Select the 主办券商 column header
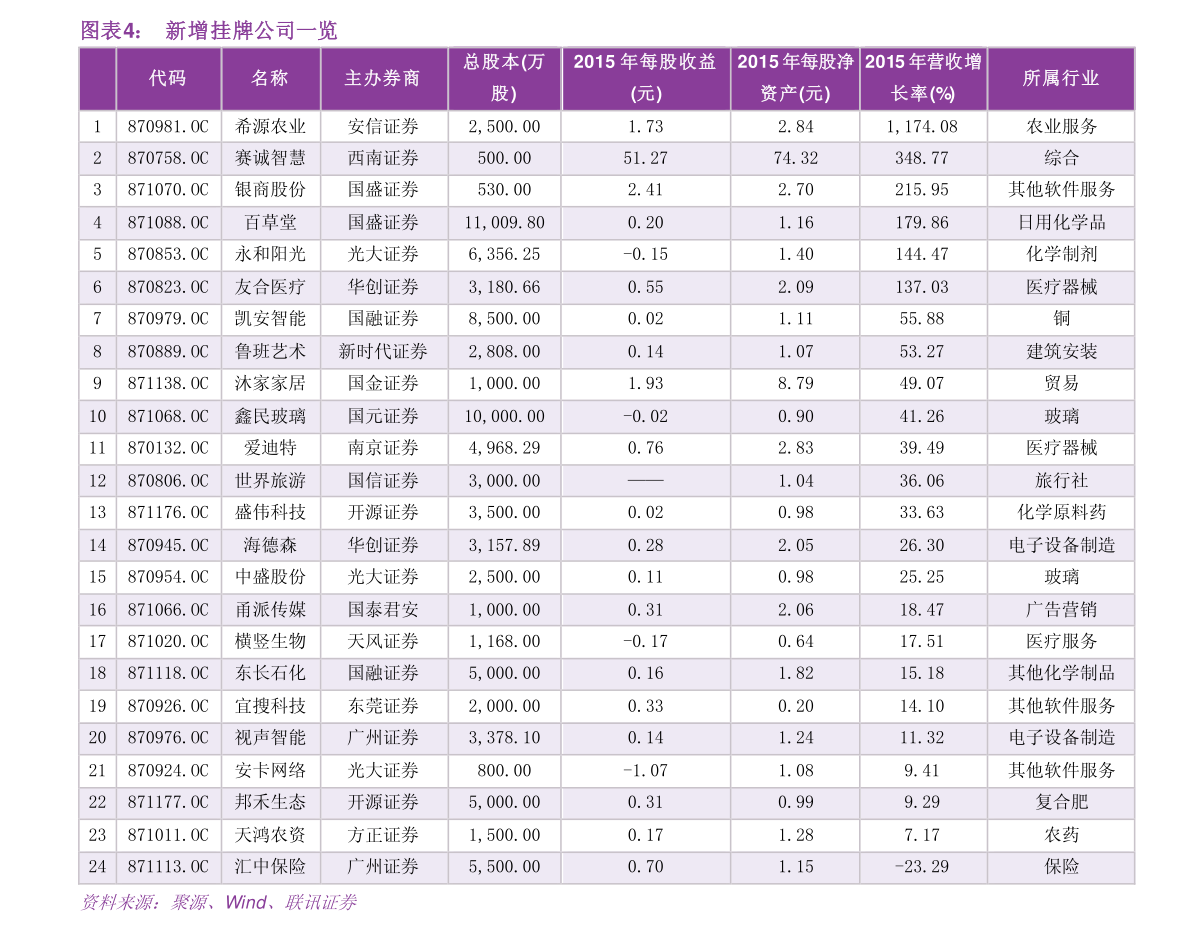Viewport: 1191px width, 933px height. pyautogui.click(x=383, y=78)
